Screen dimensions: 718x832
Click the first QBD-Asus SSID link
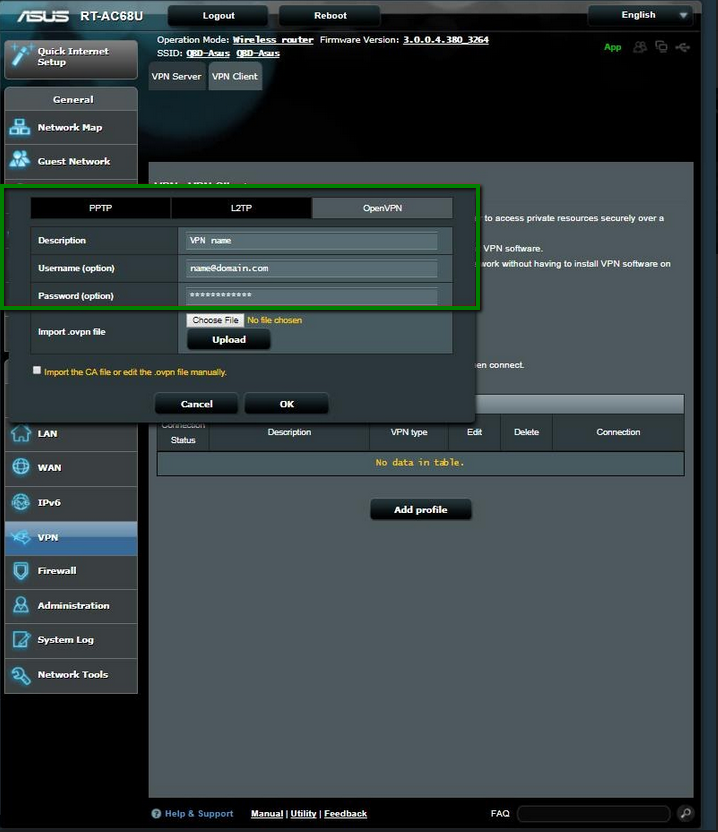coord(208,53)
